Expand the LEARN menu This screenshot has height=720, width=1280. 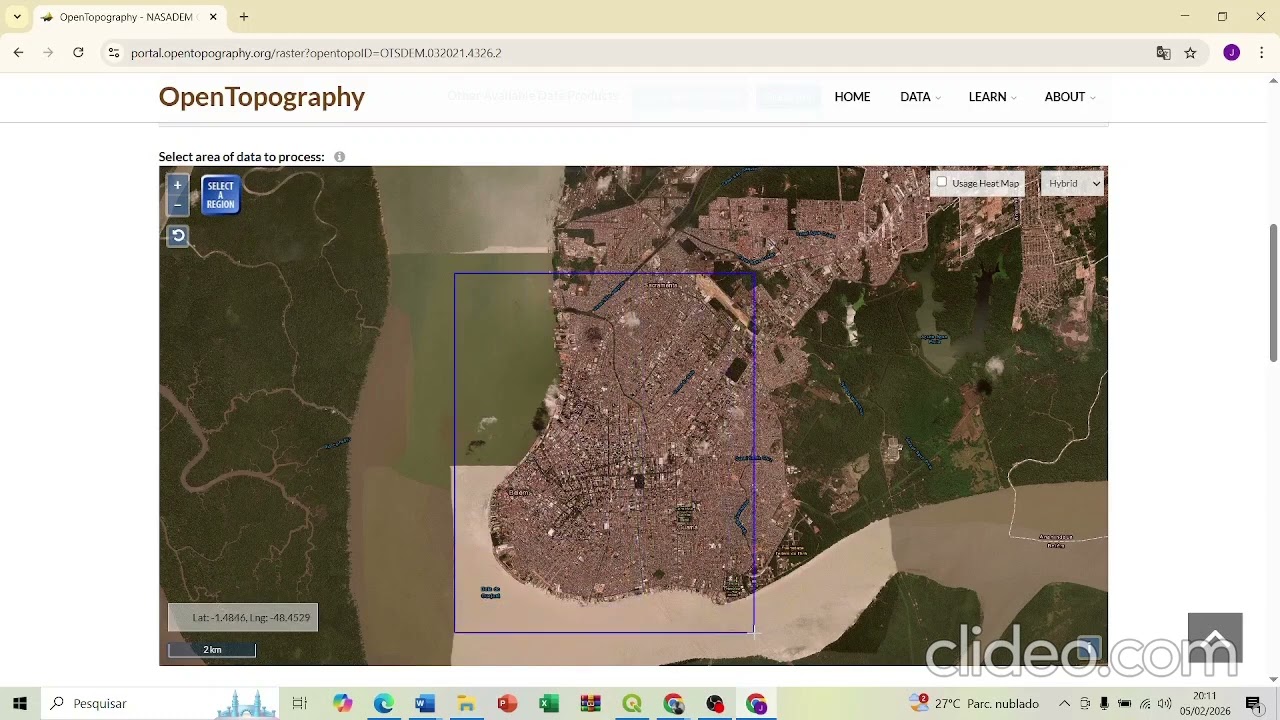(x=991, y=97)
